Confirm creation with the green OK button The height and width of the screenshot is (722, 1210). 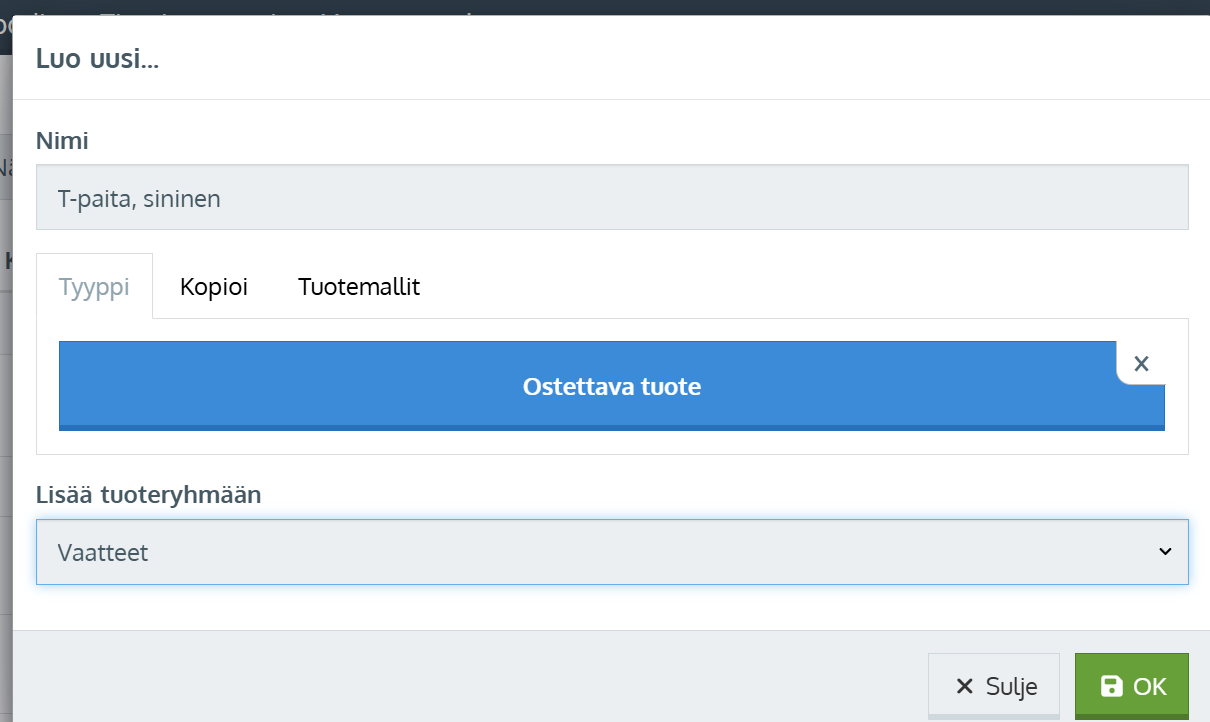(x=1131, y=686)
